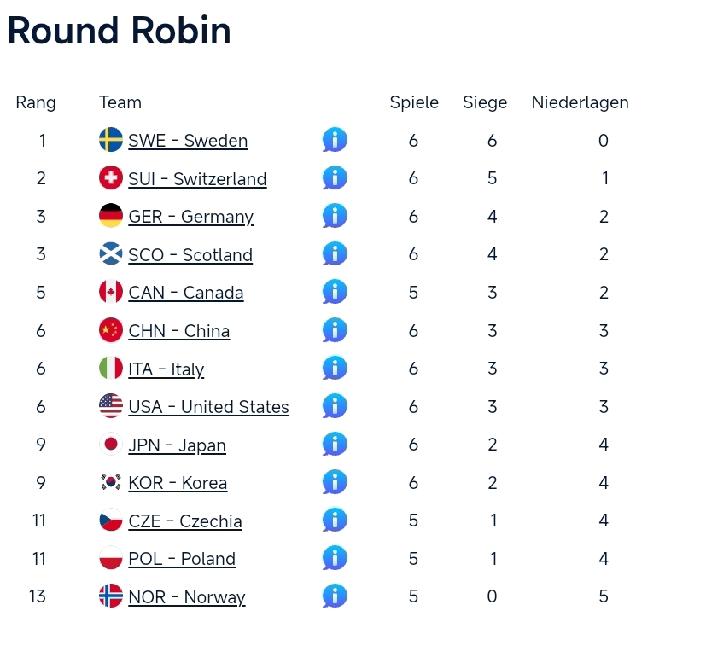This screenshot has height=647, width=709.
Task: Open info bubble for Norway
Action: (x=335, y=596)
